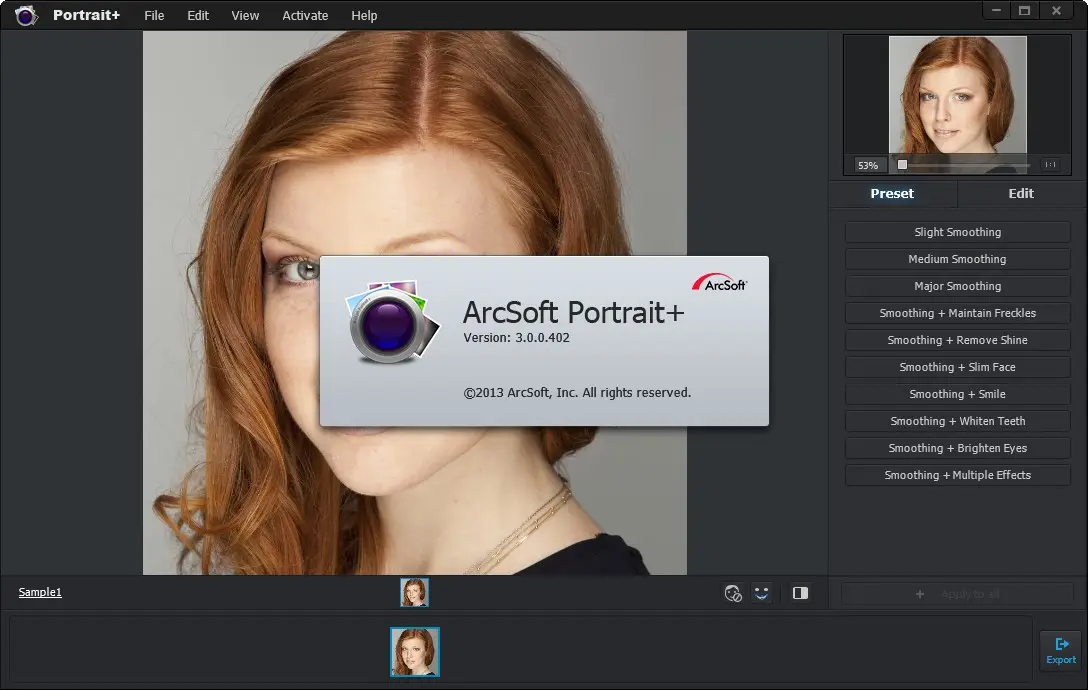Apply the Slight Smoothing preset
Screen dimensions: 1088x690
957,232
